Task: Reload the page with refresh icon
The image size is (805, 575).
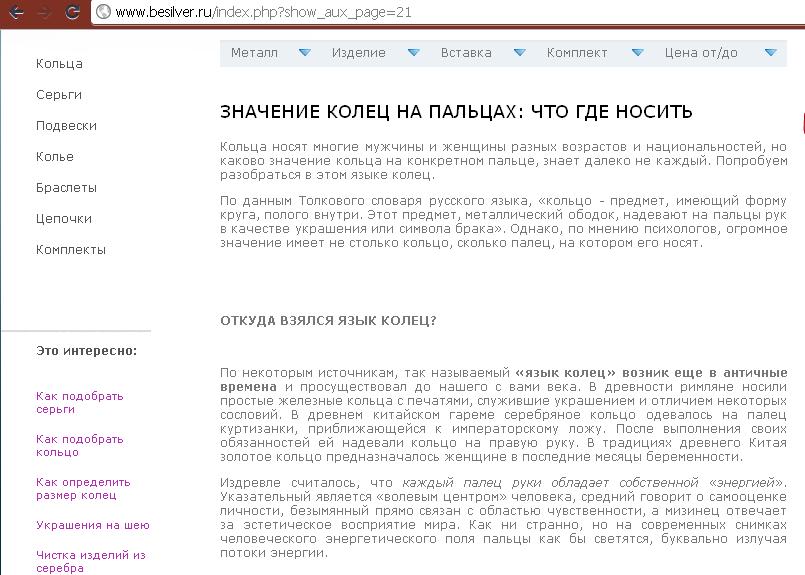Action: (72, 12)
